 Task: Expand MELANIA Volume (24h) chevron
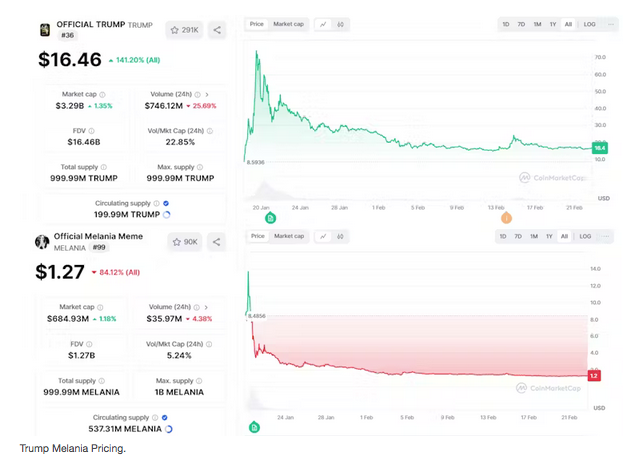tap(206, 307)
